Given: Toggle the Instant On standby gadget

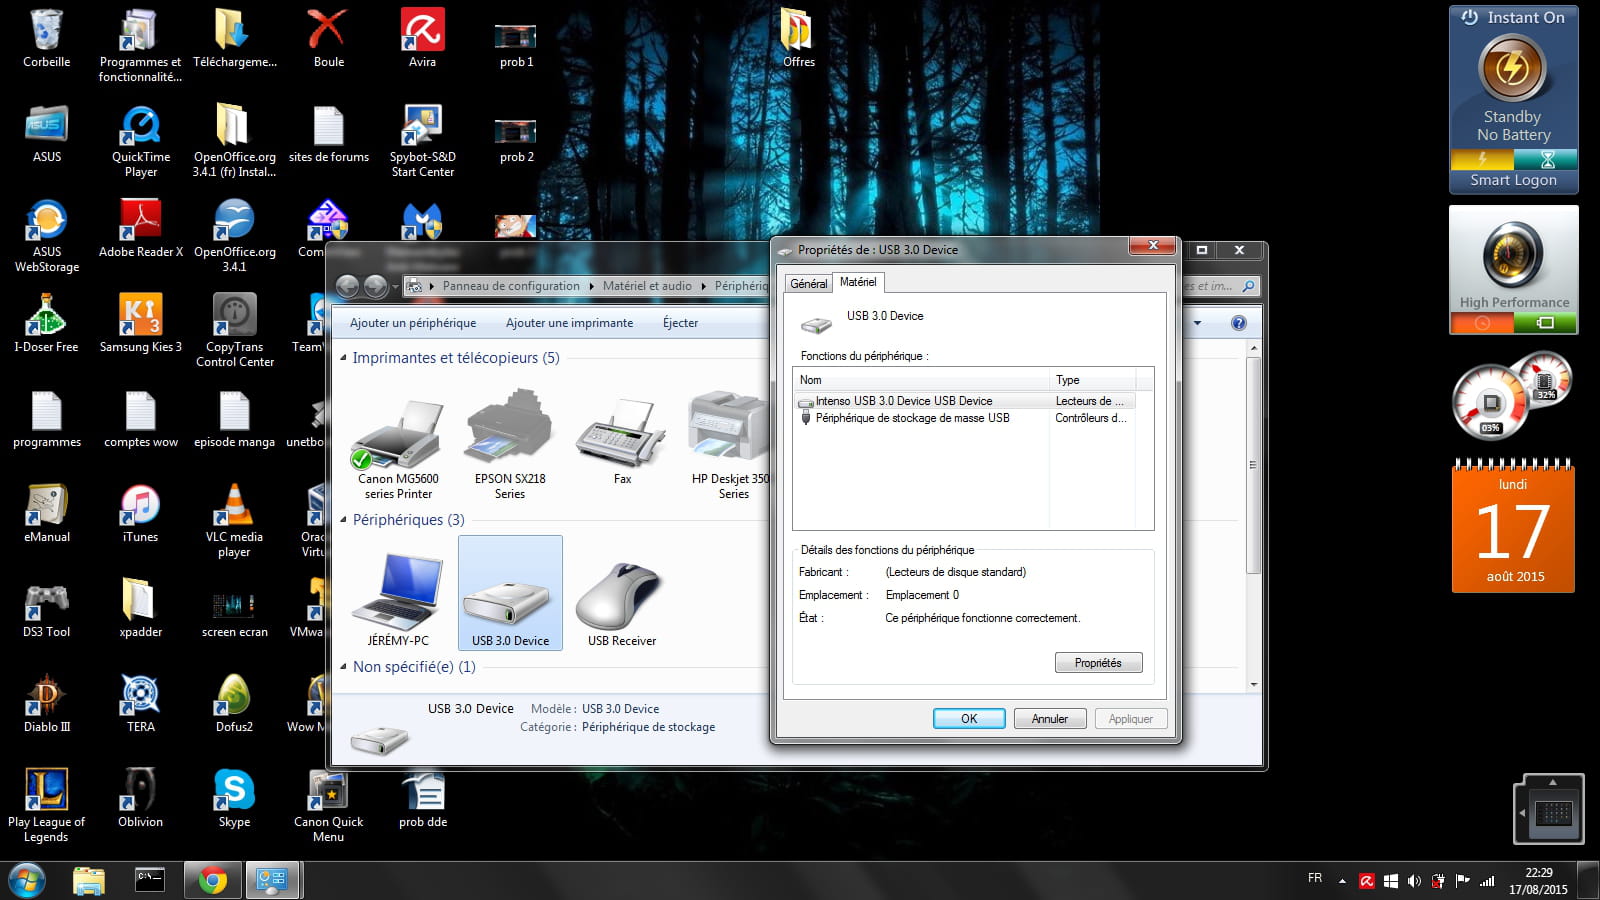Looking at the screenshot, I should coord(1512,68).
